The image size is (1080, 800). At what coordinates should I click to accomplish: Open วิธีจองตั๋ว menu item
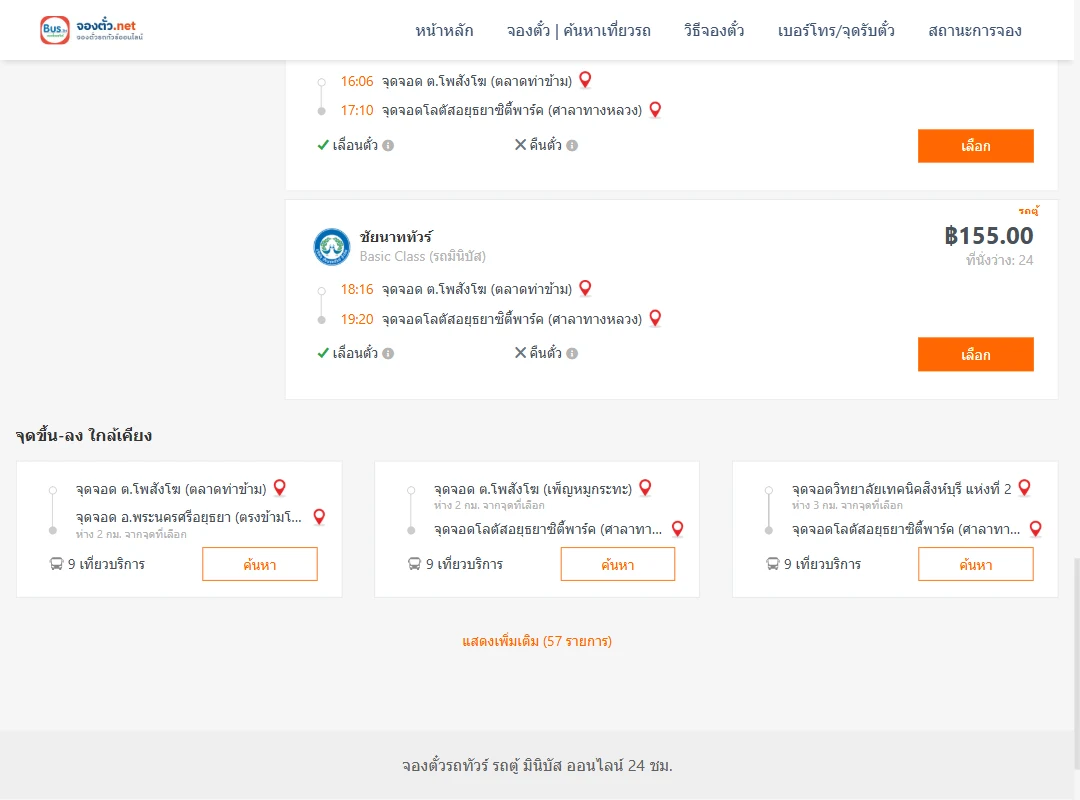(714, 31)
